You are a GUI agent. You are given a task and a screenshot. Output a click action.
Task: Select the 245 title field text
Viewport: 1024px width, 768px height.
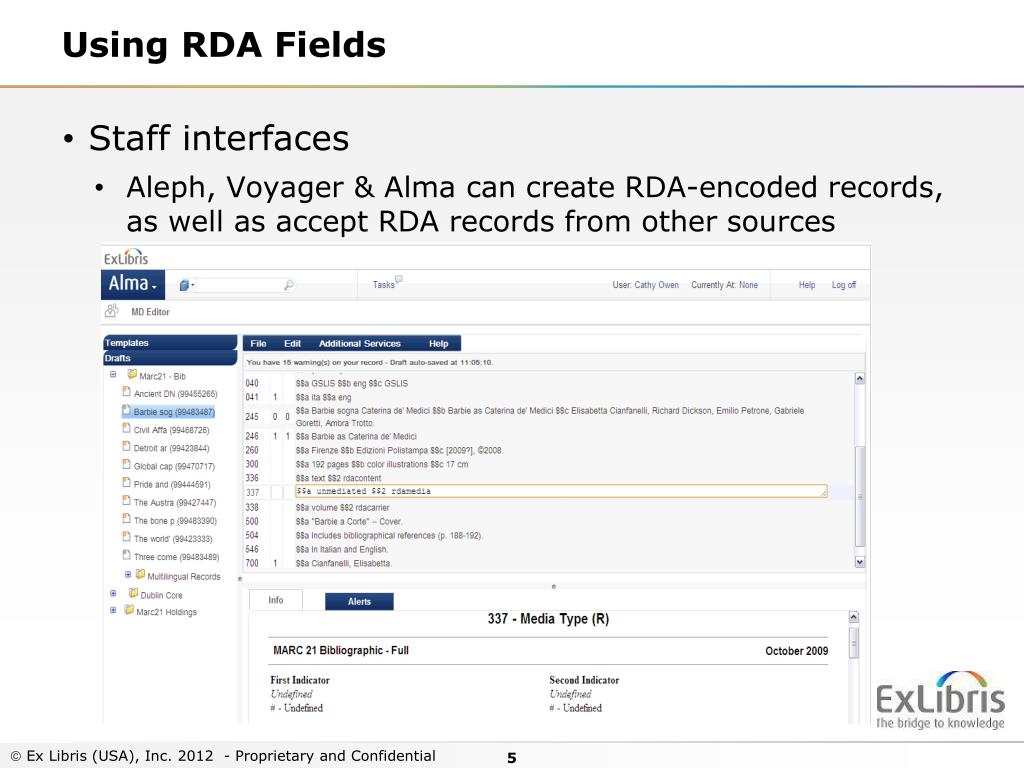point(550,417)
